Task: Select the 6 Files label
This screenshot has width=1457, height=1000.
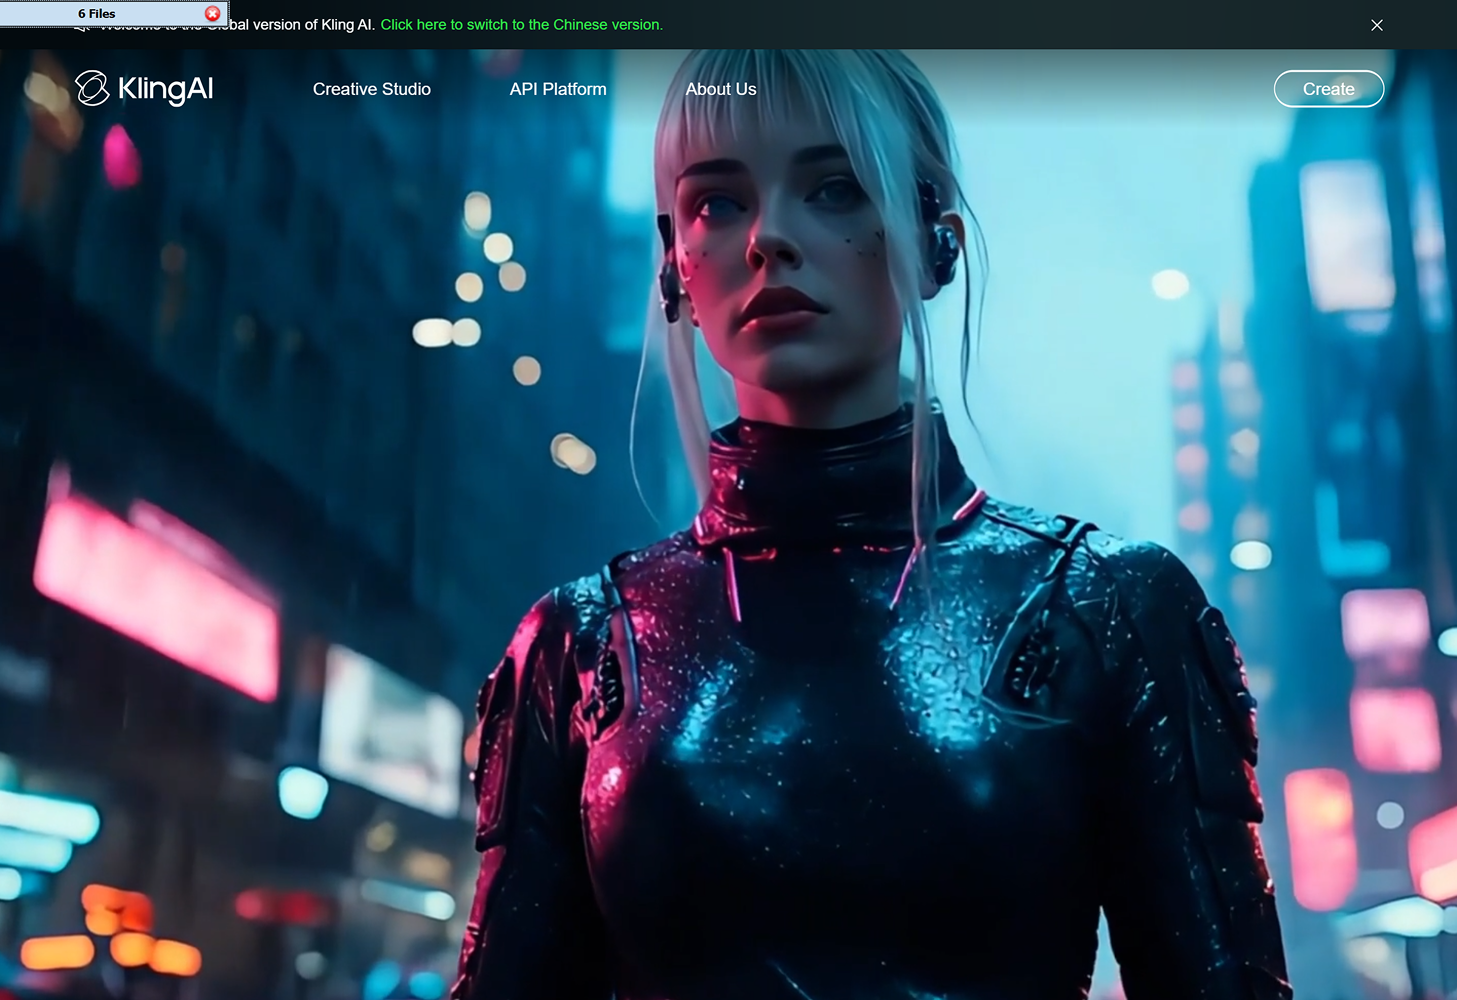Action: tap(97, 14)
